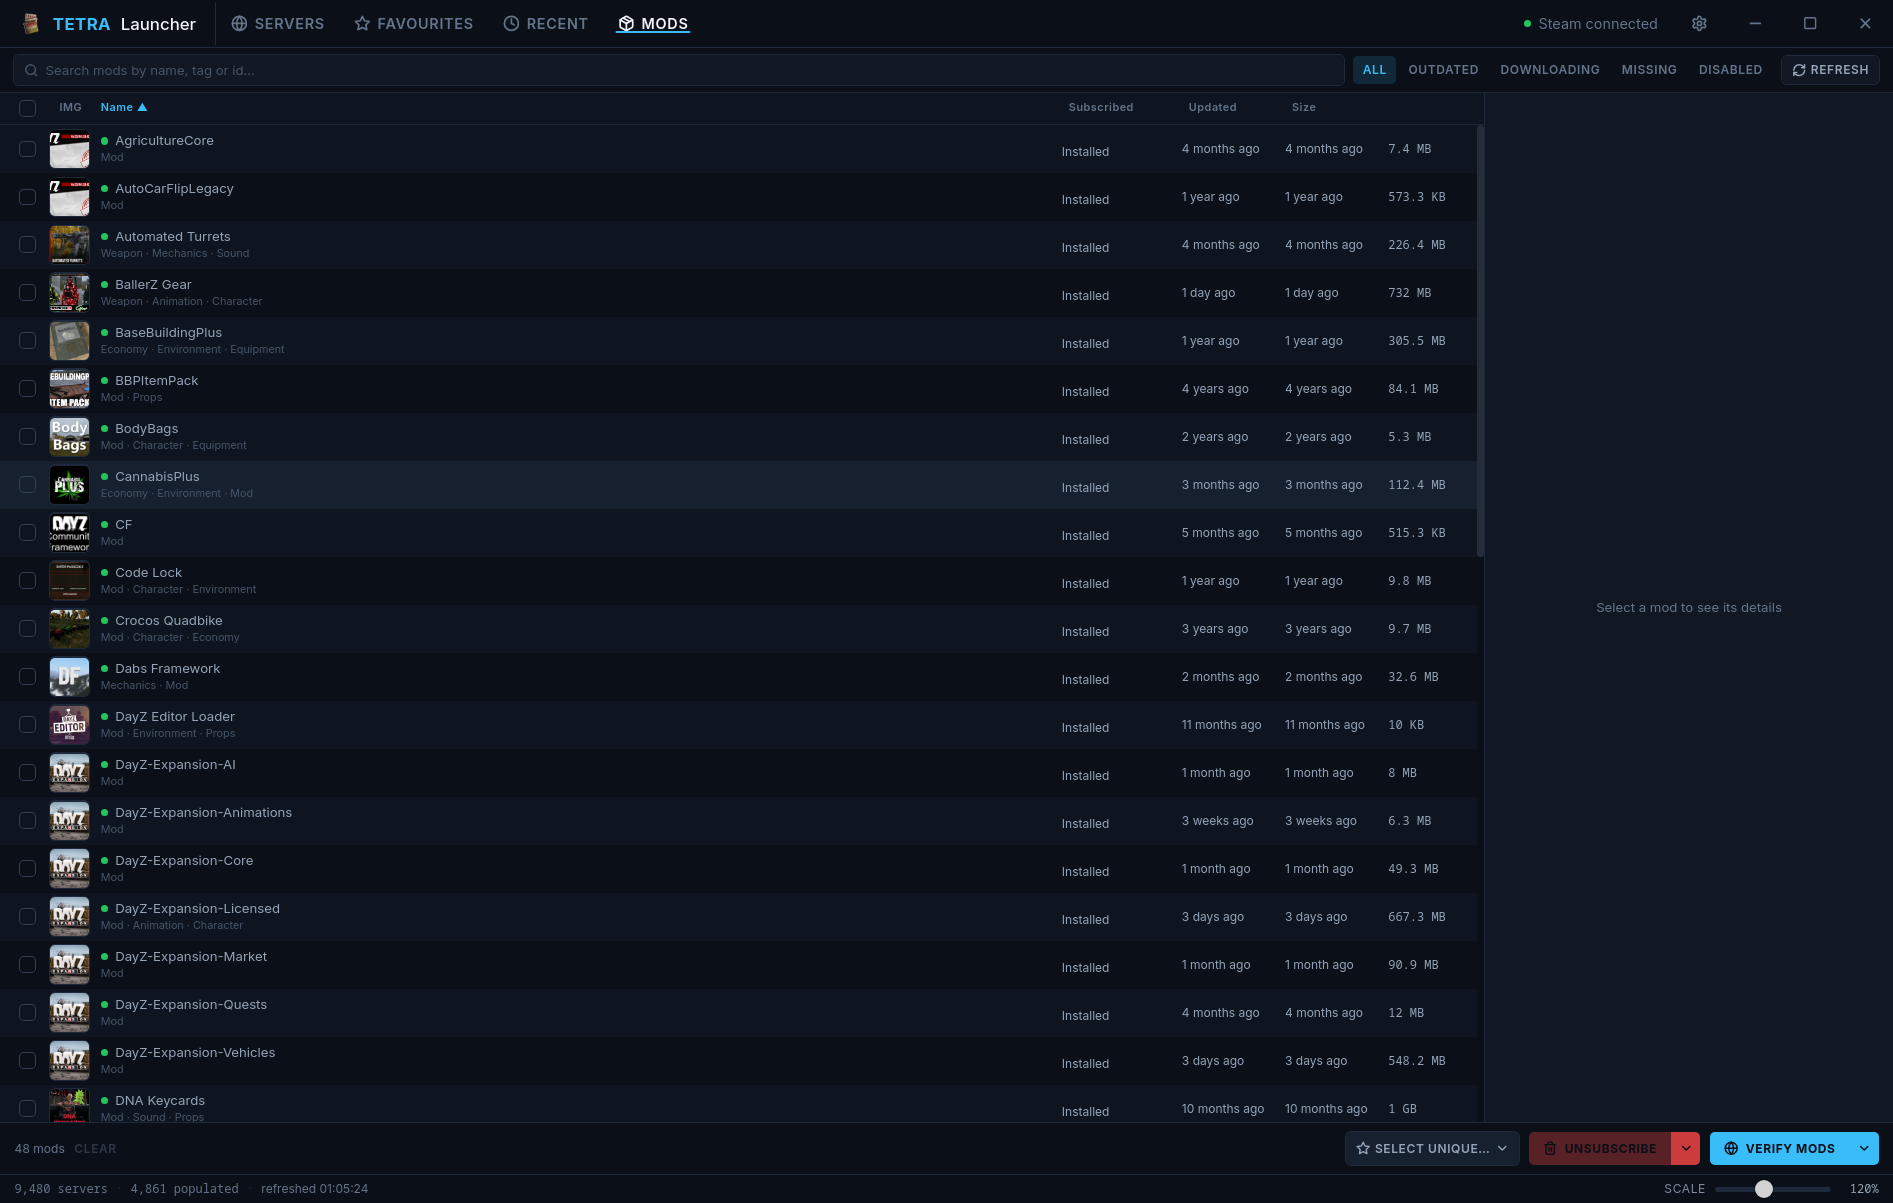The width and height of the screenshot is (1893, 1203).
Task: Click the DayZ Editor Loader image
Action: pyautogui.click(x=70, y=725)
